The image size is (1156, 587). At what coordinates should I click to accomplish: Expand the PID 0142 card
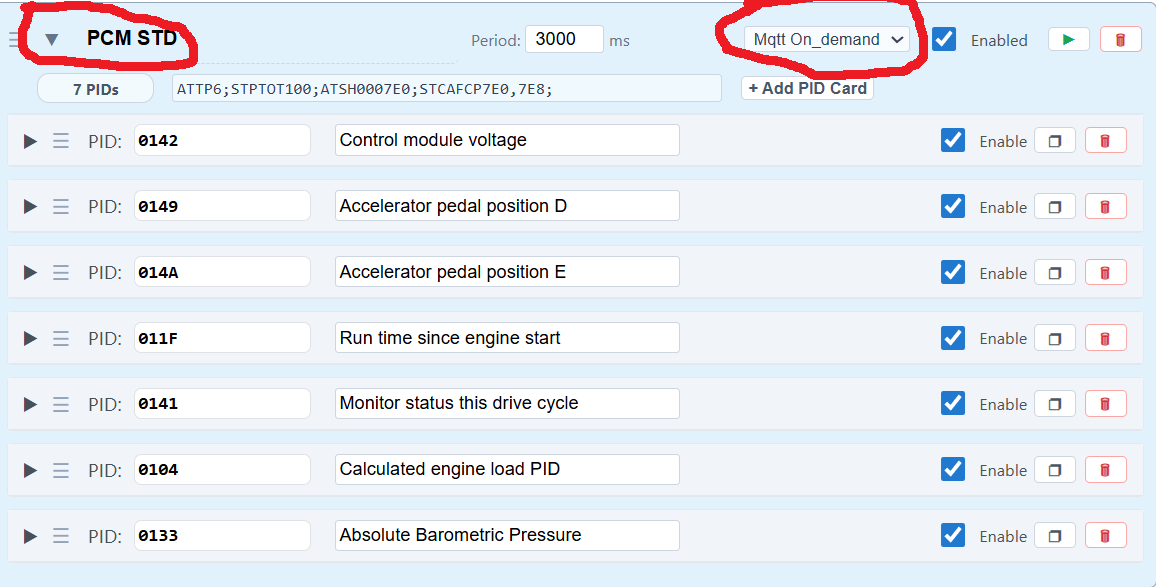tap(29, 141)
